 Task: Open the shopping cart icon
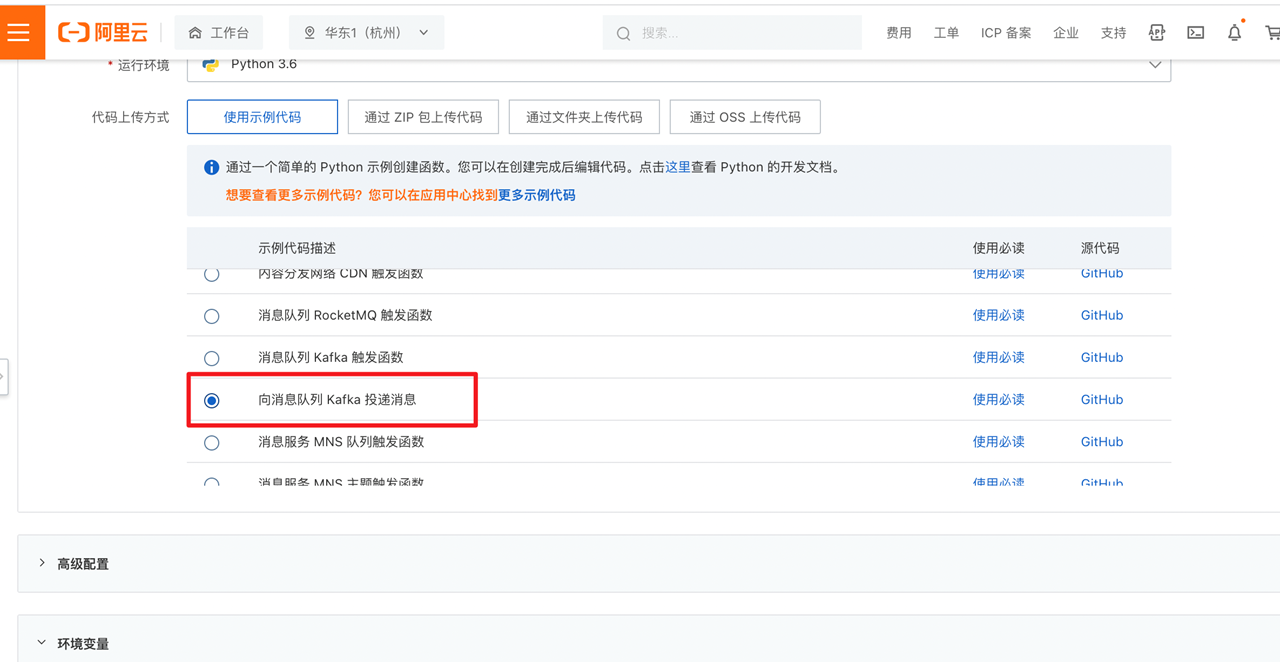pos(1272,33)
